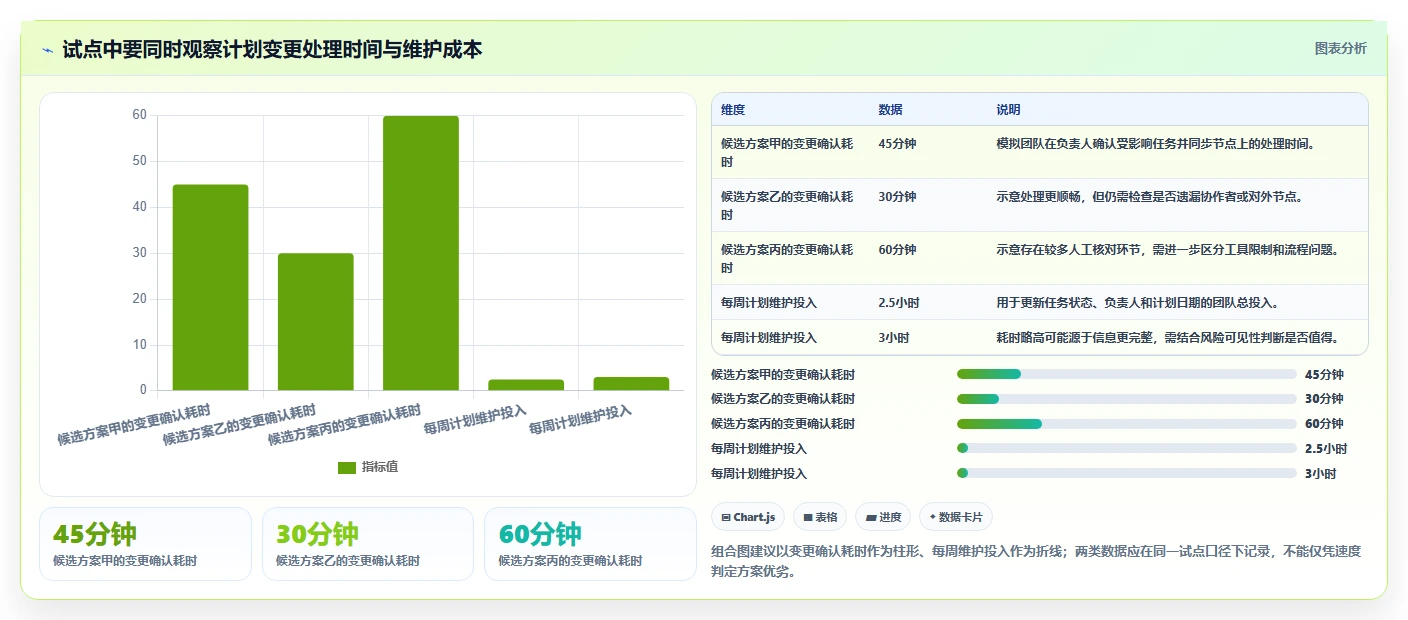Click the 2.5小时 cell in the table
Viewport: 1408px width, 620px height.
point(899,303)
